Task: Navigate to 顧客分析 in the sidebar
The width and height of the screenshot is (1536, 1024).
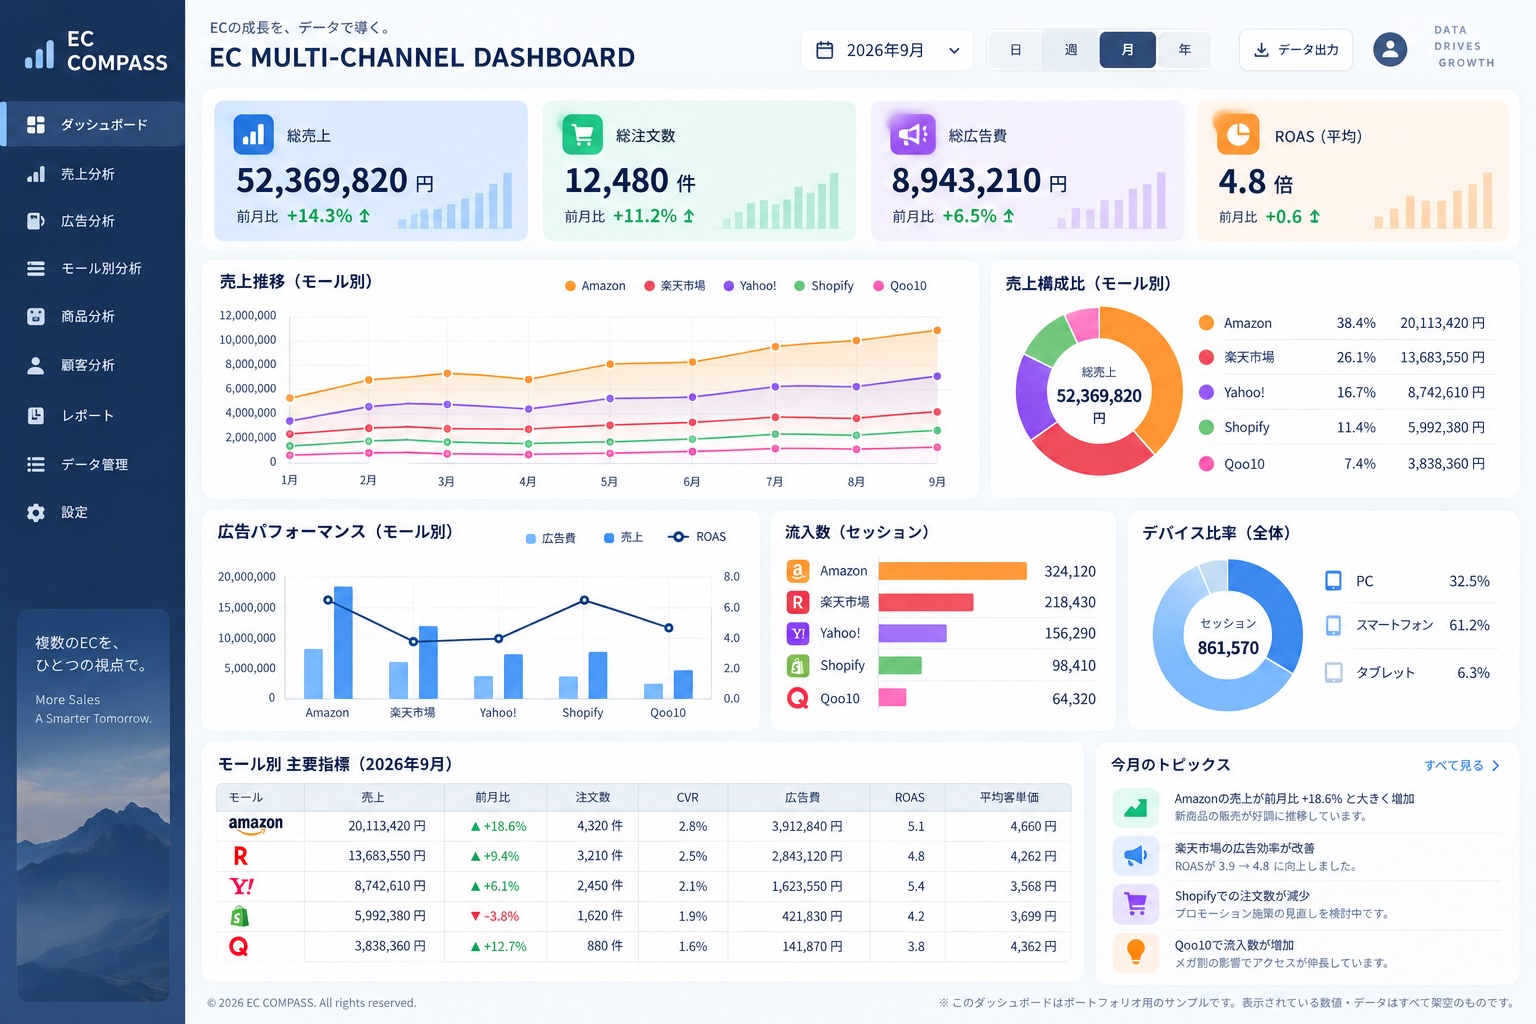Action: pos(88,365)
